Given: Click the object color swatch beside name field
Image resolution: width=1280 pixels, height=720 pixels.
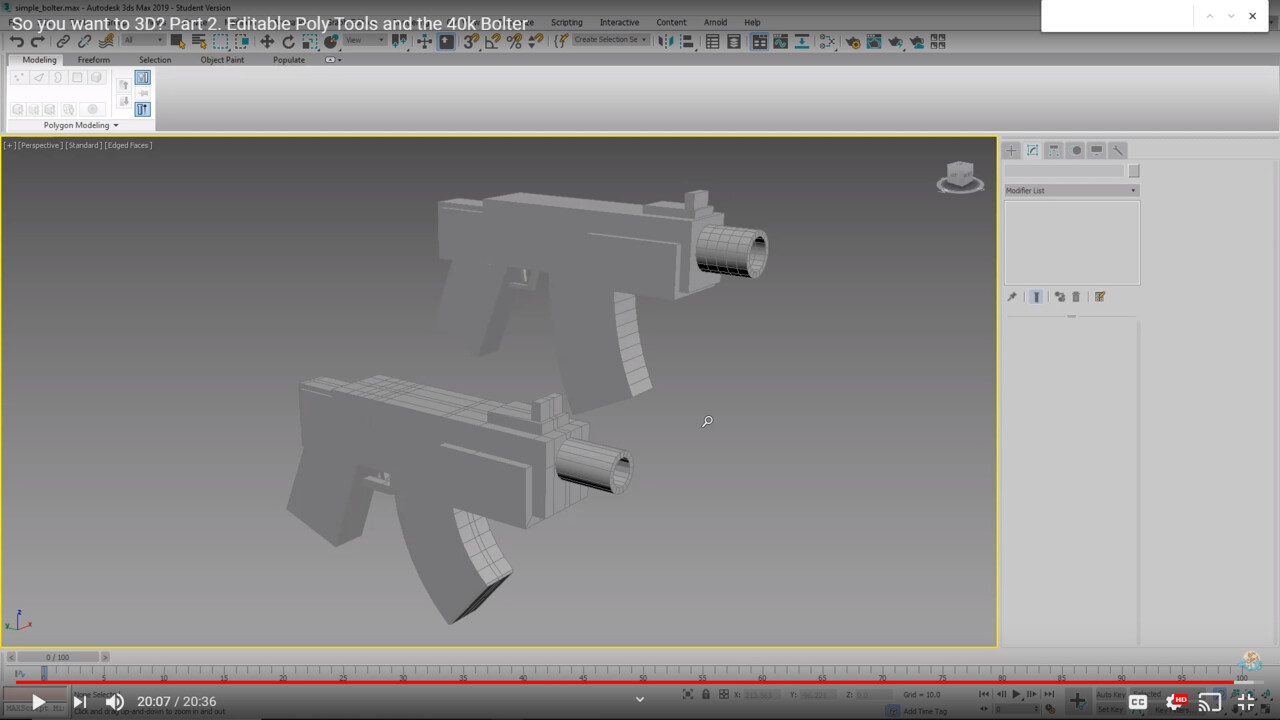Looking at the screenshot, I should (x=1134, y=171).
